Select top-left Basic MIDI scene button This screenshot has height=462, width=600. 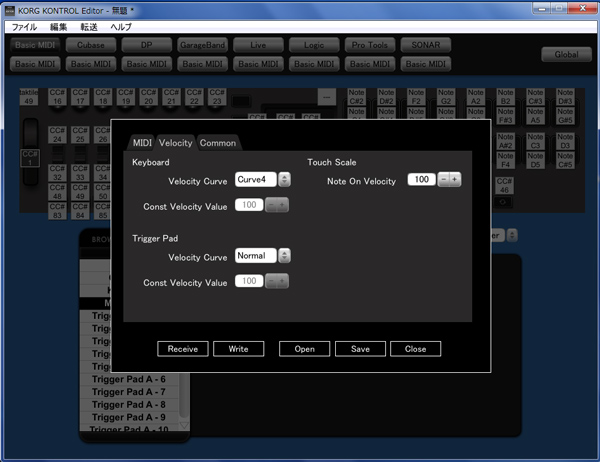point(35,45)
